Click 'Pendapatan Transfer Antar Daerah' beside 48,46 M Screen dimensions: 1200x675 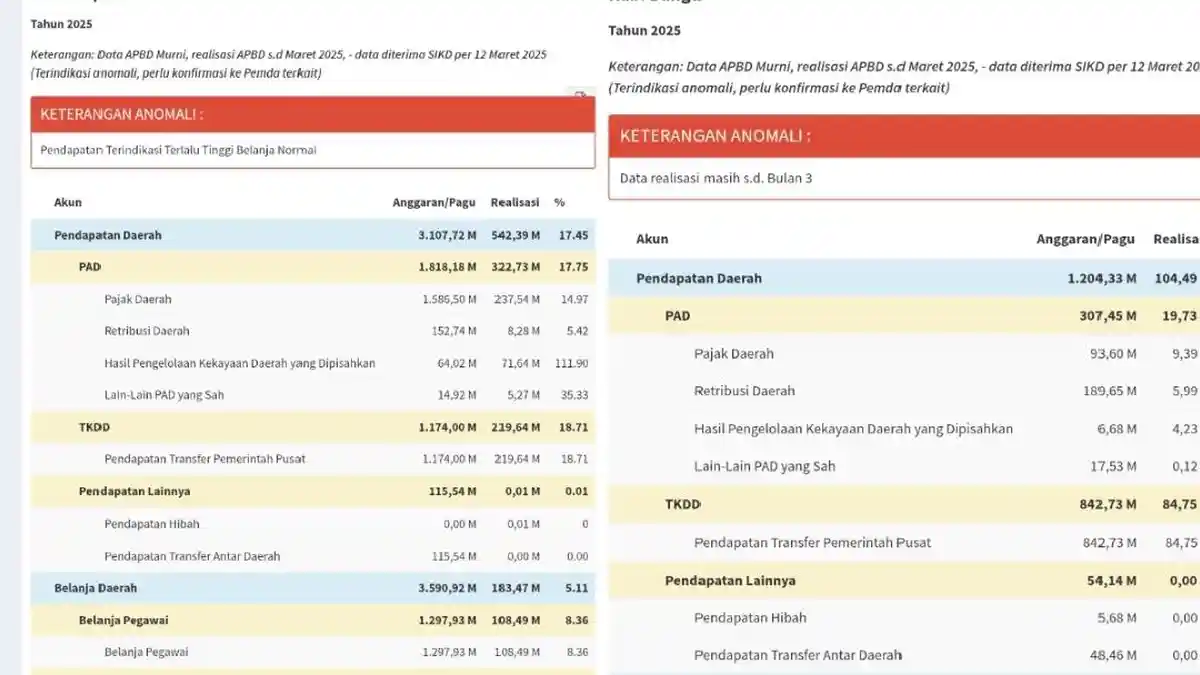point(798,655)
